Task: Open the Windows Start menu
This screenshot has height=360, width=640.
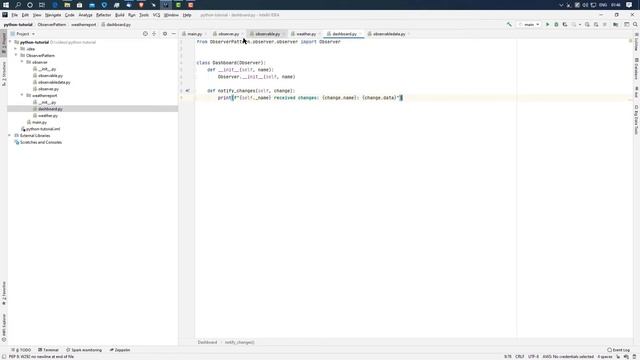Action: tap(6, 5)
